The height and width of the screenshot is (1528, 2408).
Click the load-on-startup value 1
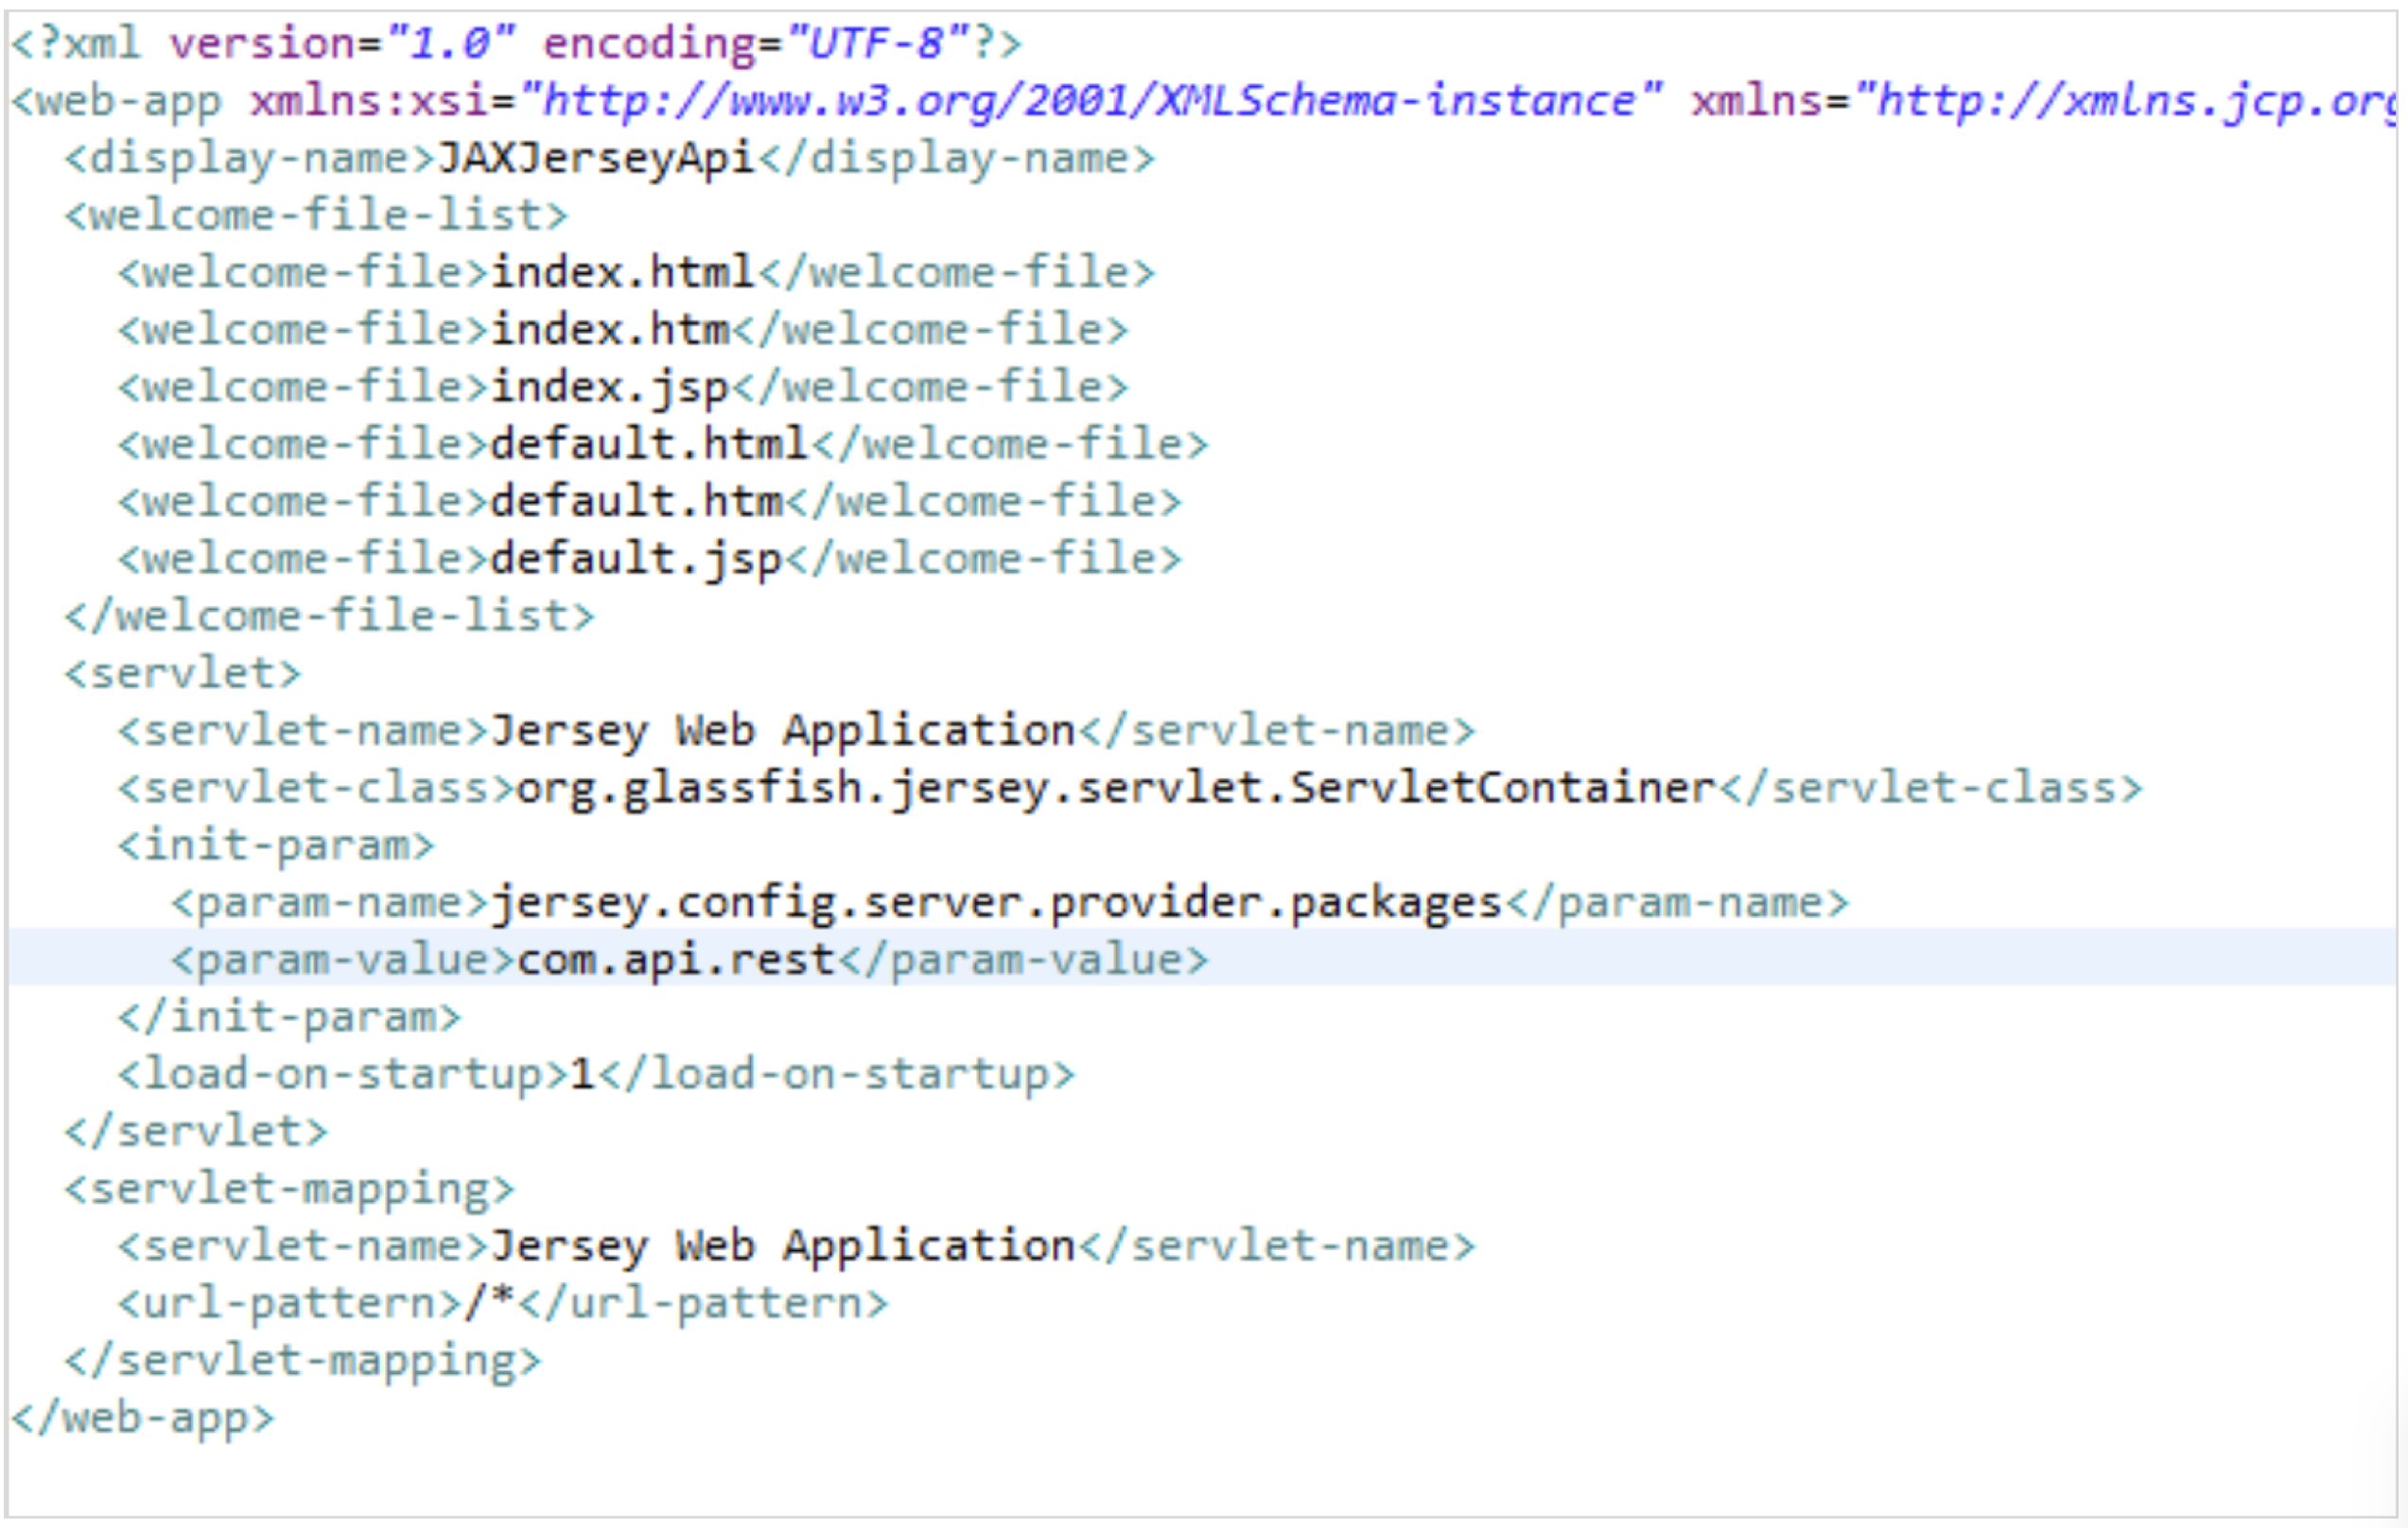point(582,1075)
